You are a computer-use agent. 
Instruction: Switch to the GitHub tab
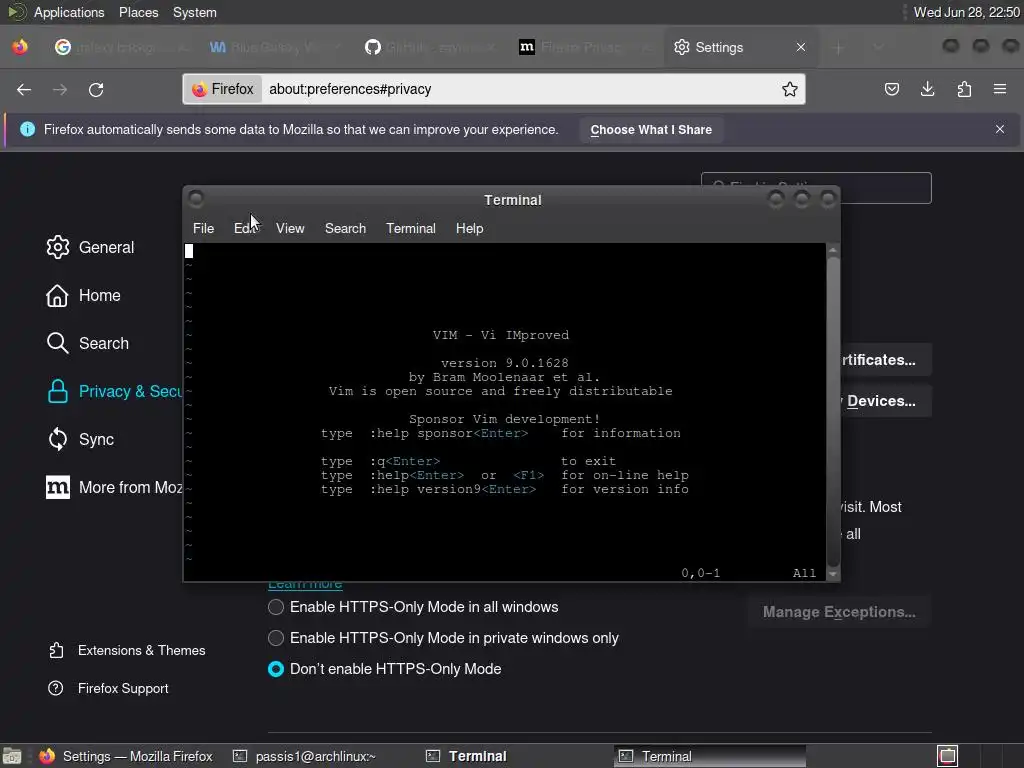click(431, 47)
